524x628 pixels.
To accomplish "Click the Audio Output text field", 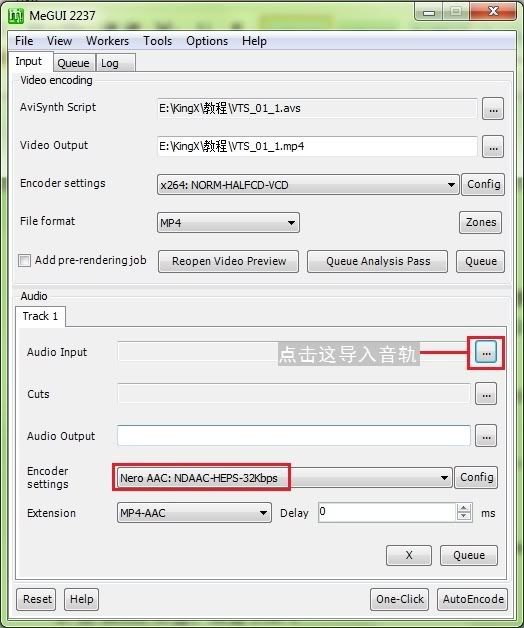I will click(294, 436).
